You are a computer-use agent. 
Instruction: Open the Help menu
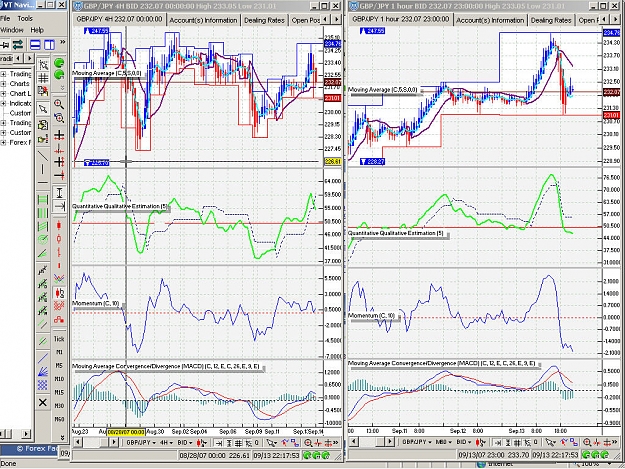click(x=37, y=30)
